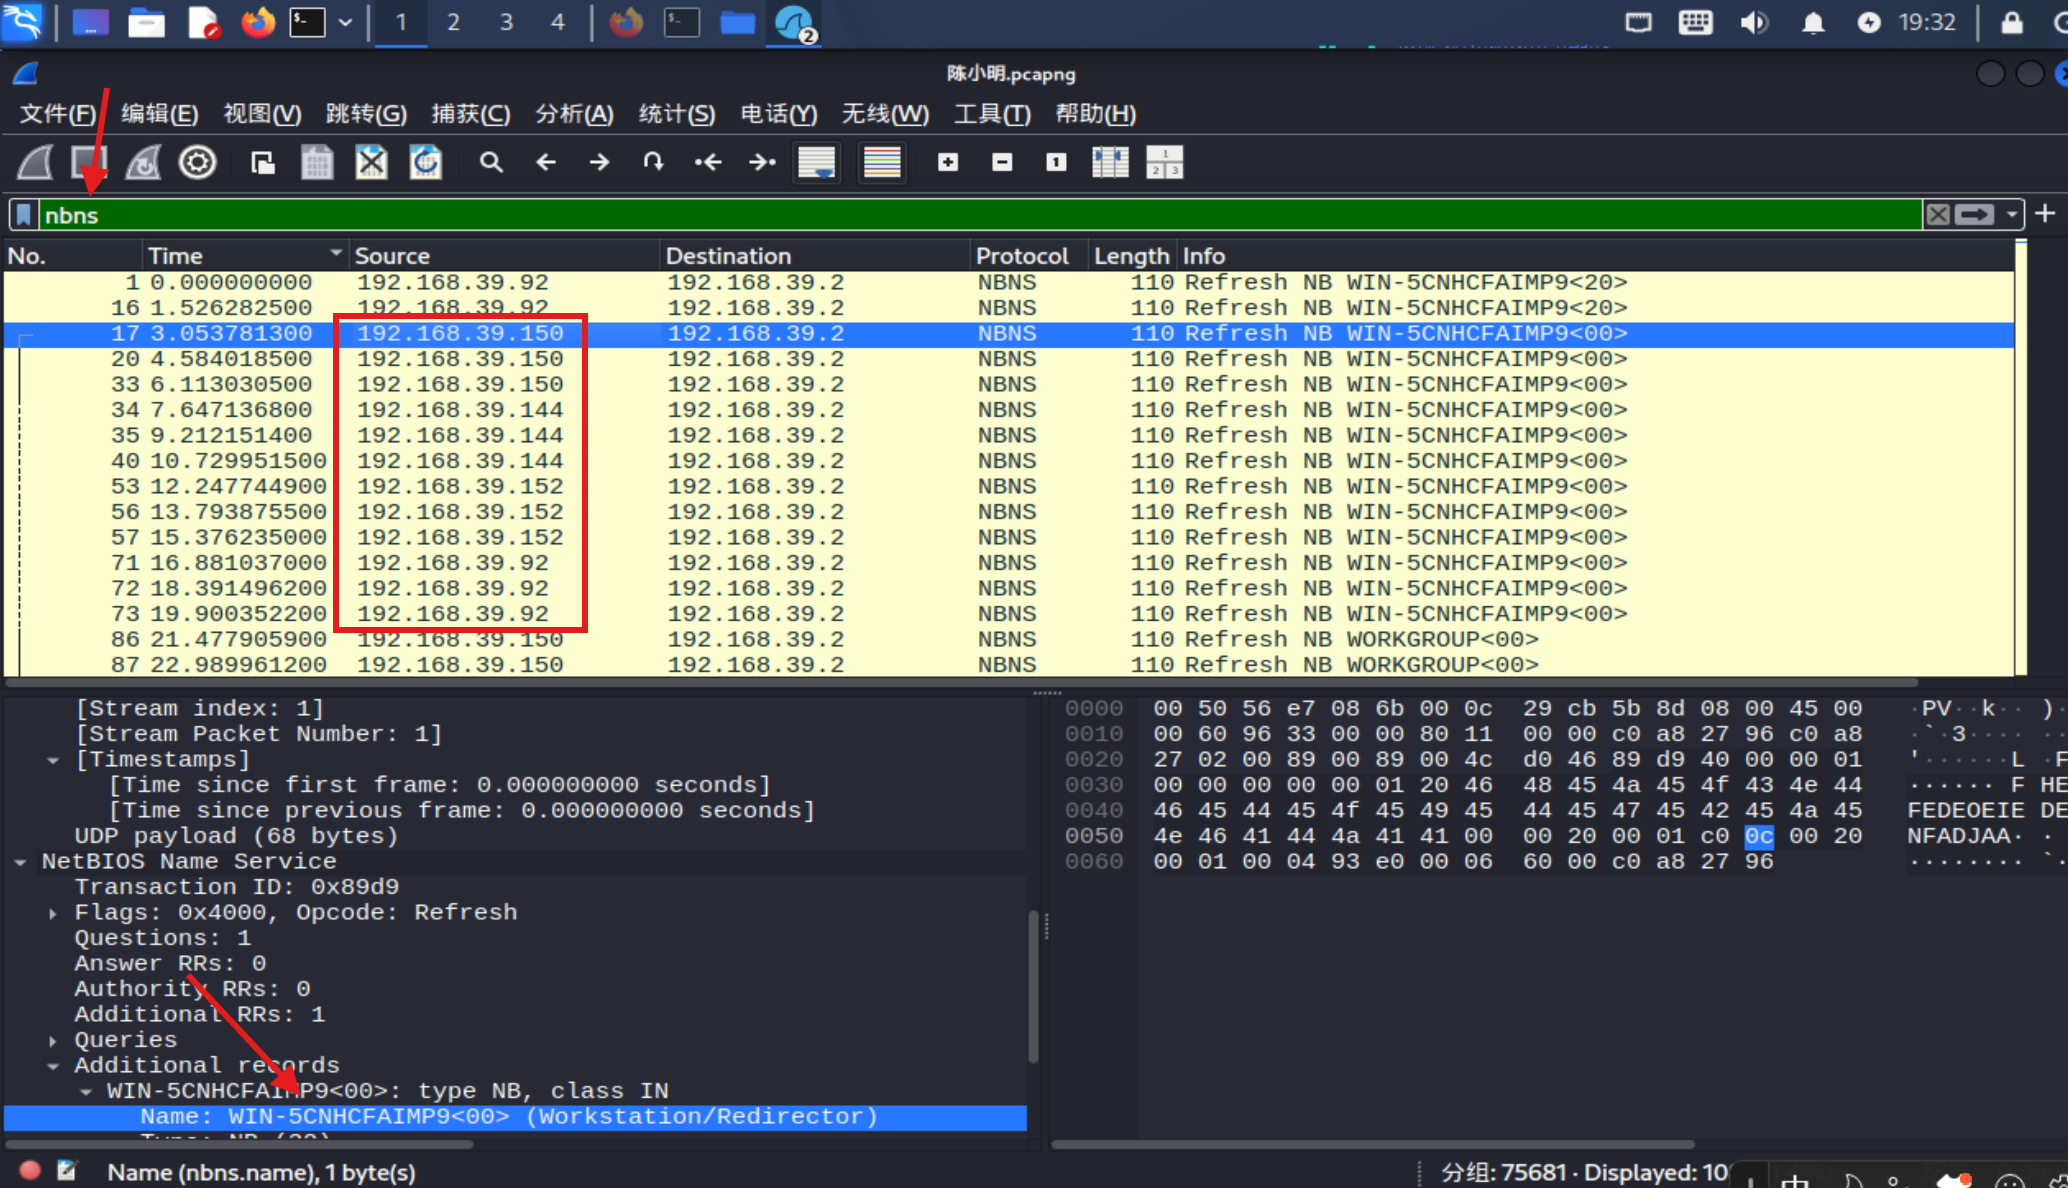Open the 工具(T) menu
The image size is (2068, 1188).
(992, 114)
